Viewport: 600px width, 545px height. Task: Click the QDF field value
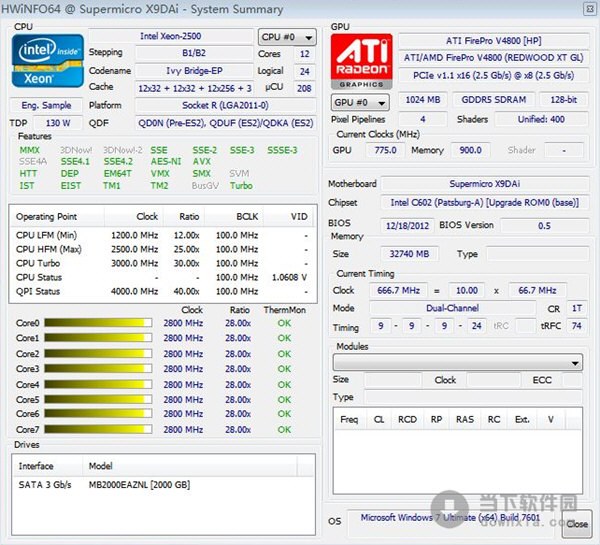pyautogui.click(x=225, y=123)
